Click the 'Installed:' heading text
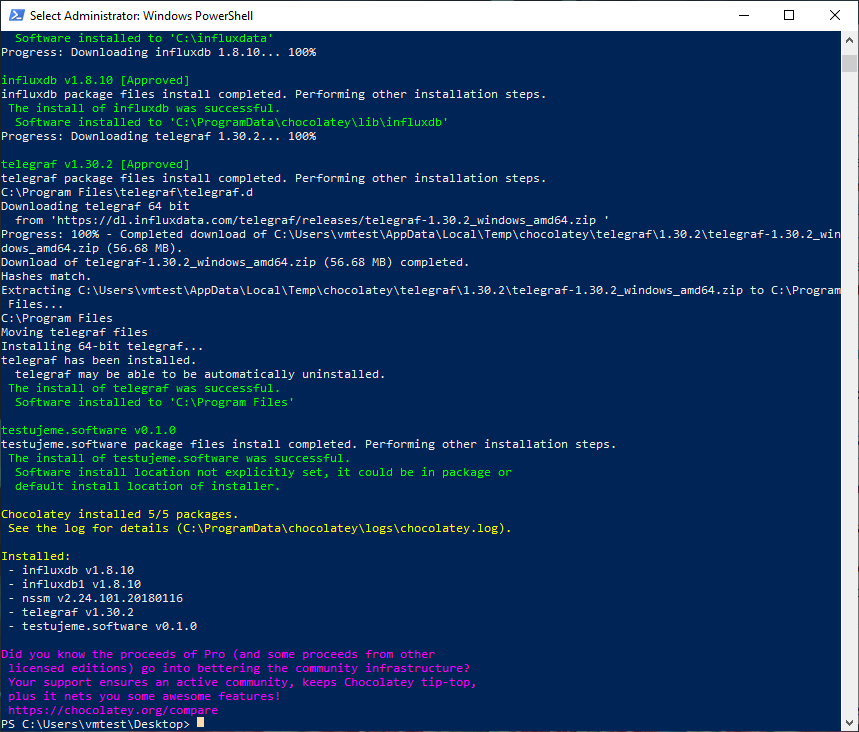Viewport: 859px width, 732px height. (36, 556)
